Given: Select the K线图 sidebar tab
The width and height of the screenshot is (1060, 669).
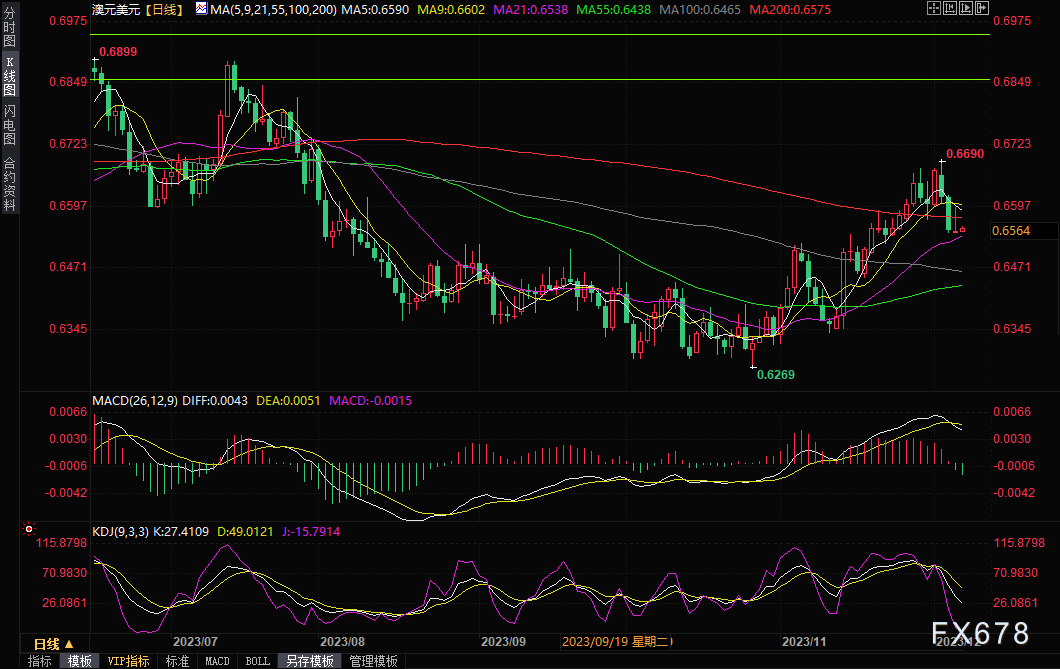Looking at the screenshot, I should coord(9,76).
